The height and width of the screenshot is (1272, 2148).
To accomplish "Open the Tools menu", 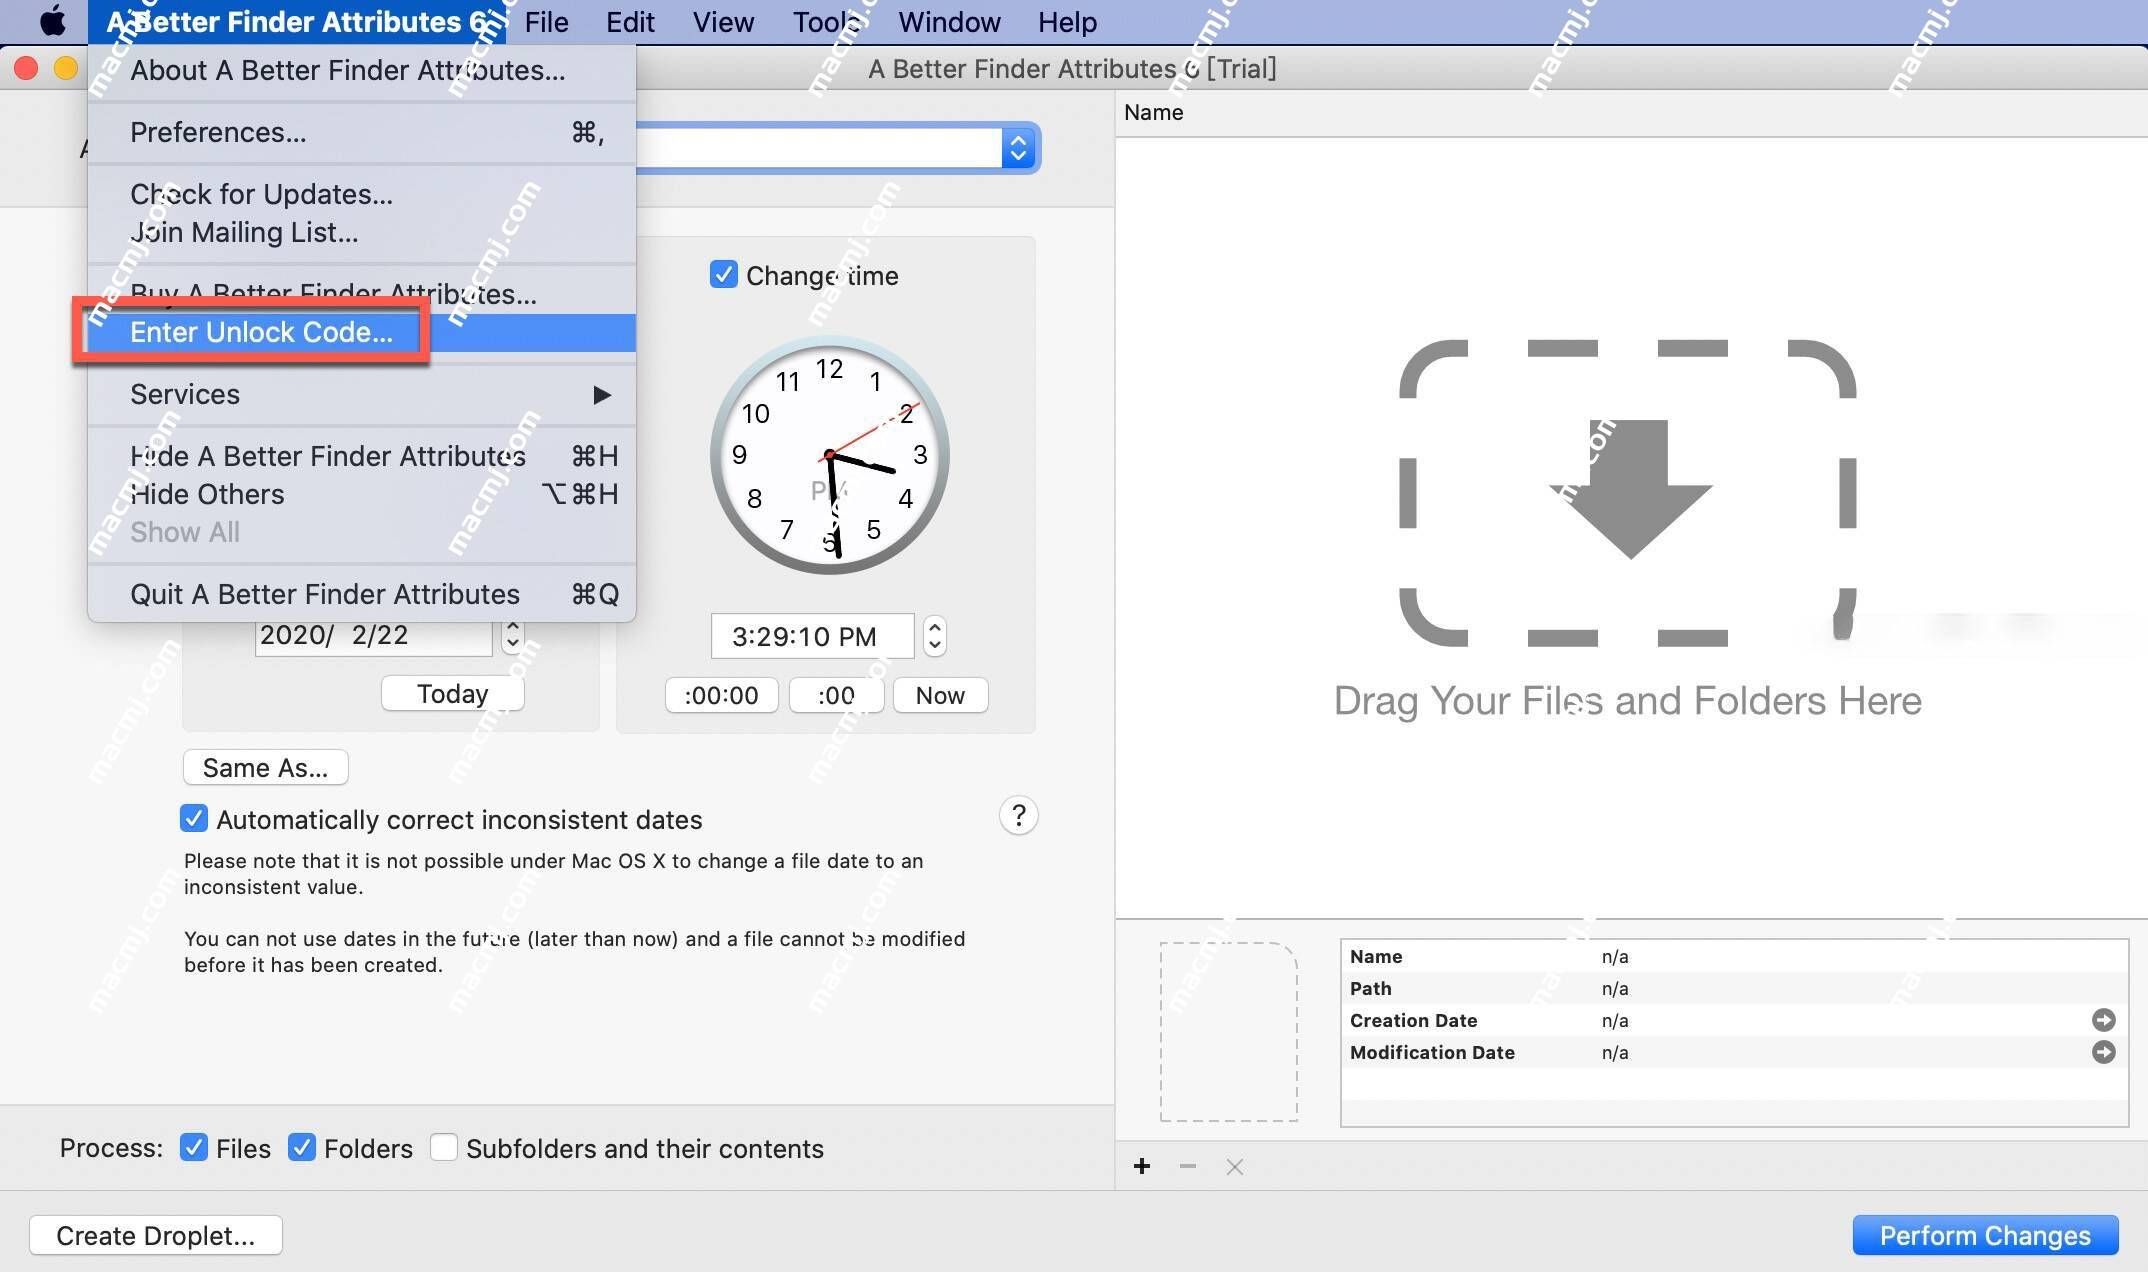I will [827, 22].
